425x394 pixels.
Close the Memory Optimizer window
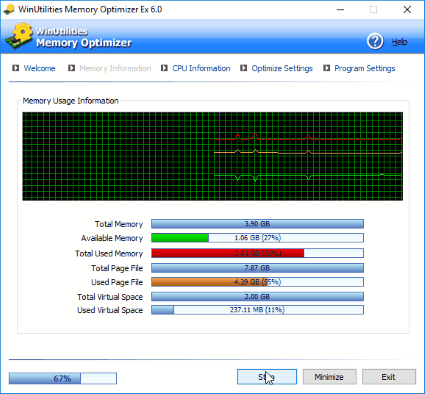[x=407, y=9]
